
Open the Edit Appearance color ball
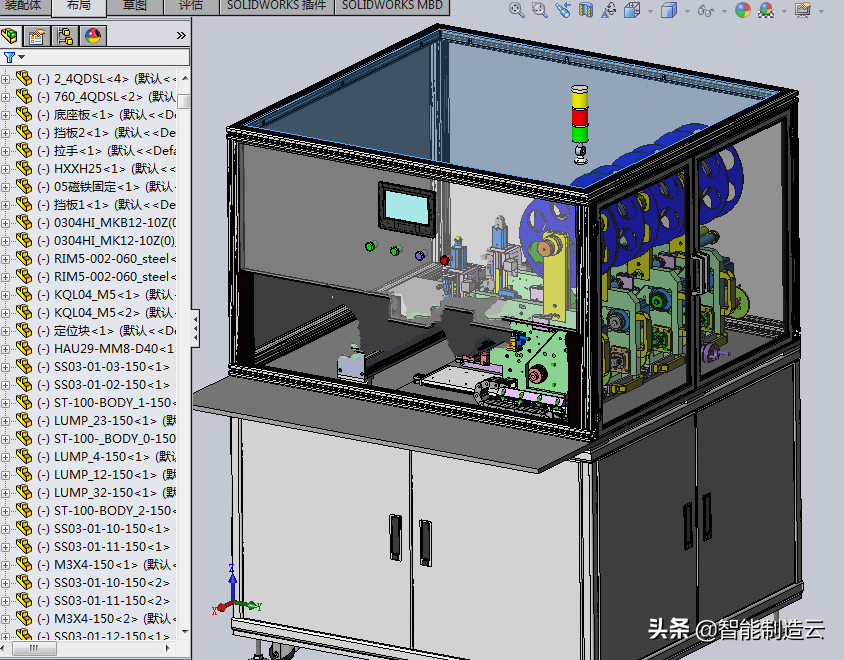pos(742,10)
